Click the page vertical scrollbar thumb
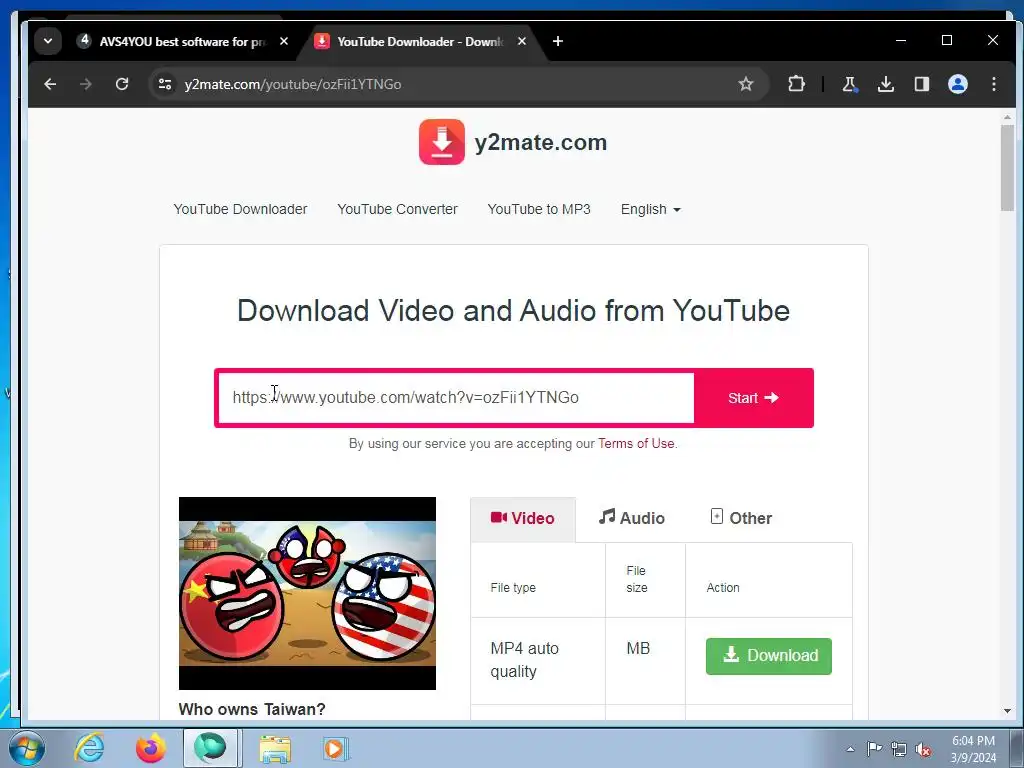Image resolution: width=1024 pixels, height=768 pixels. 1007,167
